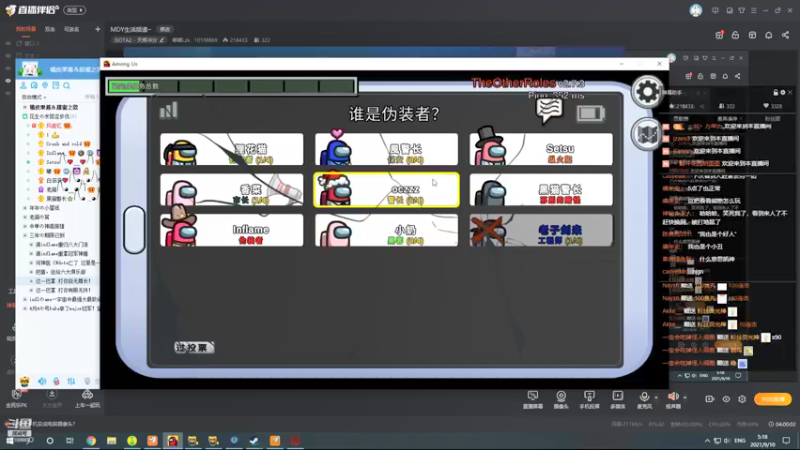The width and height of the screenshot is (800, 450).
Task: Open the danmu assistant panel settings
Action: 783,92
